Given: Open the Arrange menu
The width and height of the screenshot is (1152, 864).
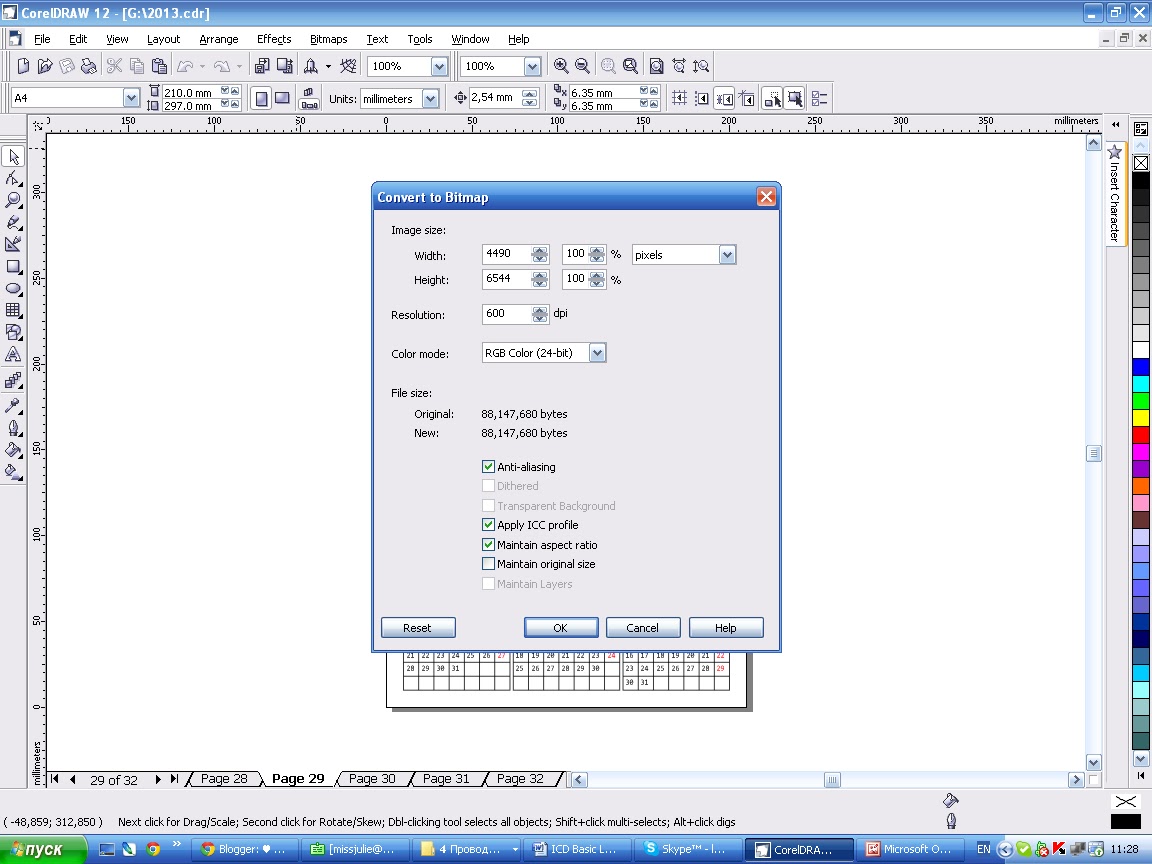Looking at the screenshot, I should [x=218, y=39].
